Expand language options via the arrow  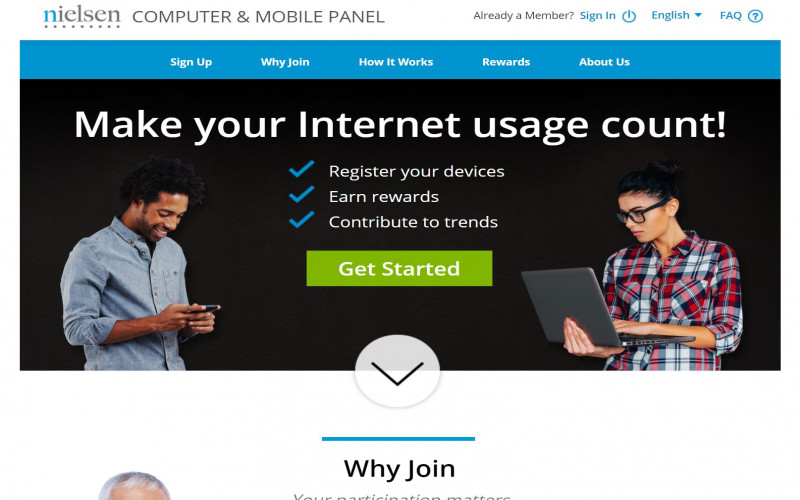[x=698, y=15]
